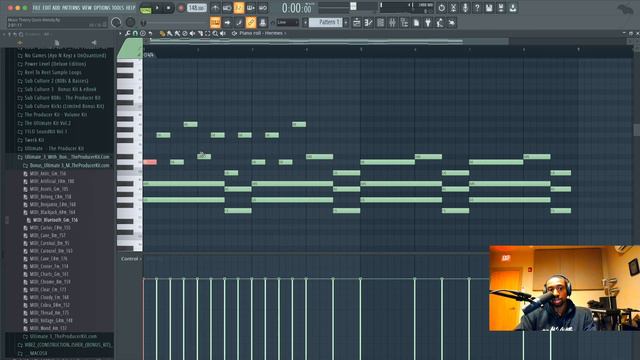Open the TOOLS menu
640x360 pixels.
[x=118, y=8]
